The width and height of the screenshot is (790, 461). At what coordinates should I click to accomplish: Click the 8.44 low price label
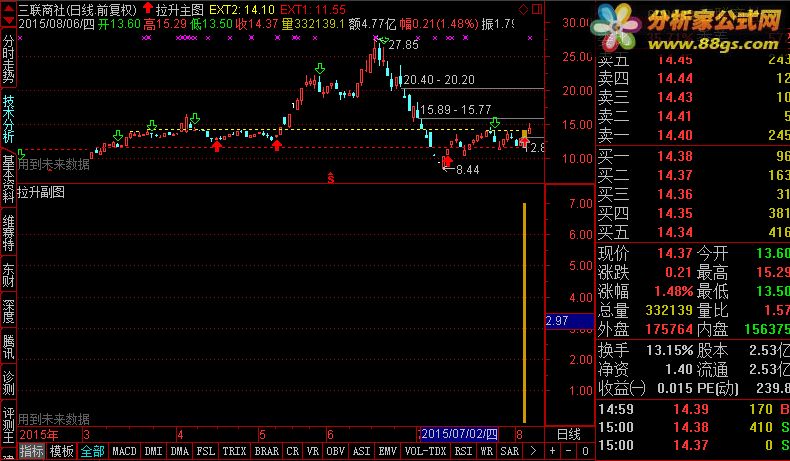coord(468,170)
